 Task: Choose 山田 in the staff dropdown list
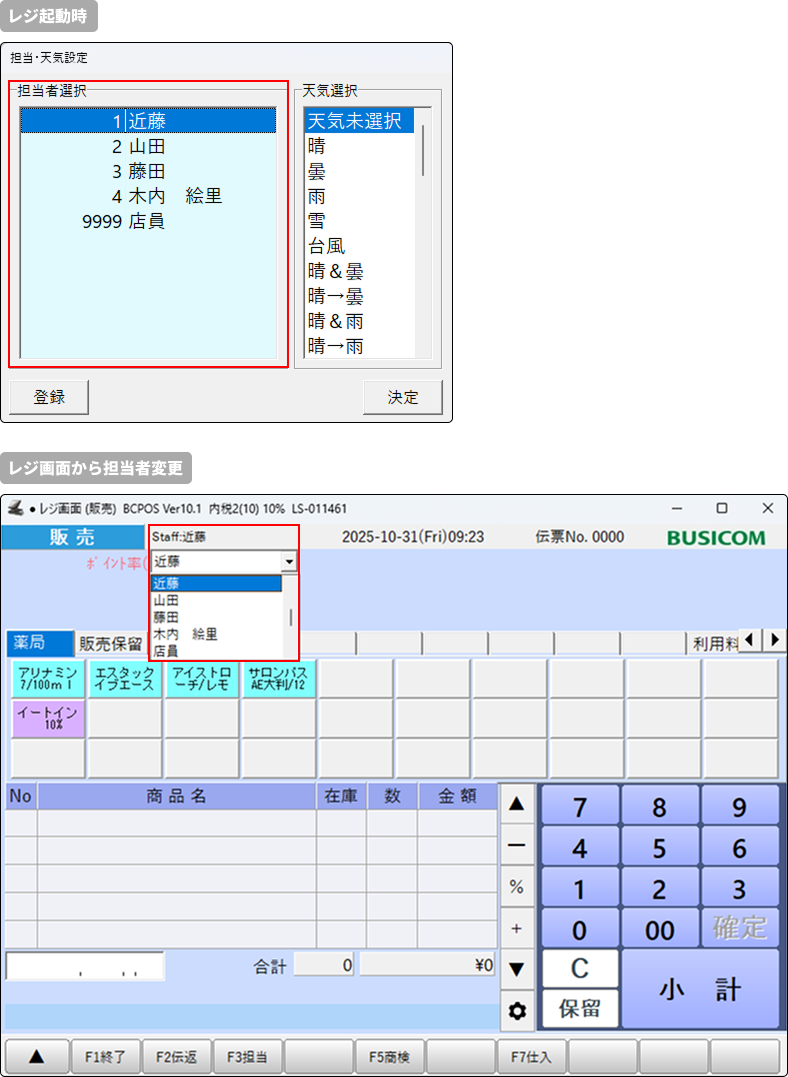[166, 600]
